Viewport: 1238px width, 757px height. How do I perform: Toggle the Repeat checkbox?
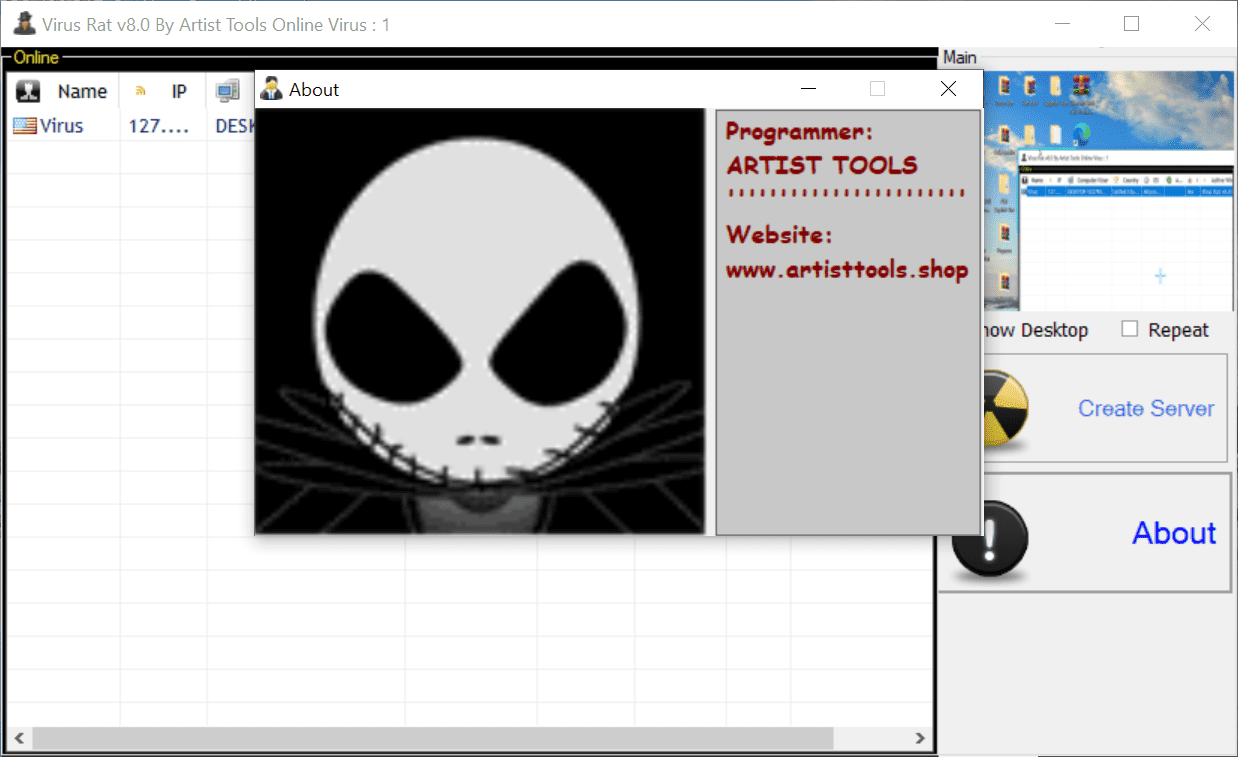pyautogui.click(x=1130, y=329)
